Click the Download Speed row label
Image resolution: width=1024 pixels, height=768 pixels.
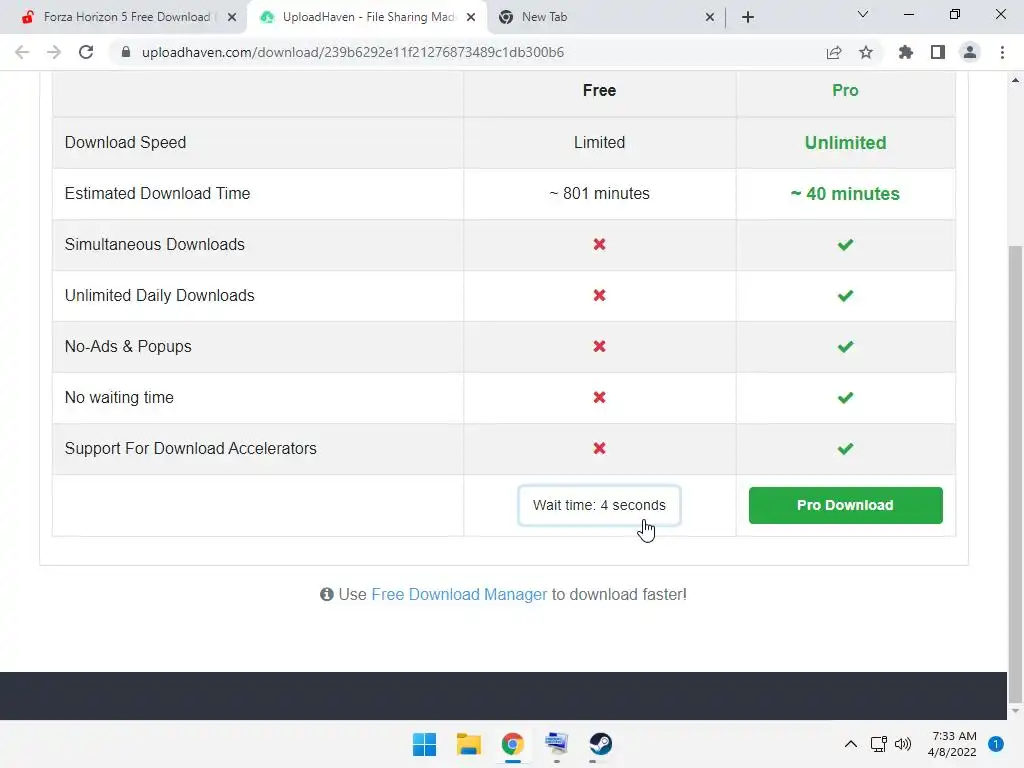[125, 142]
